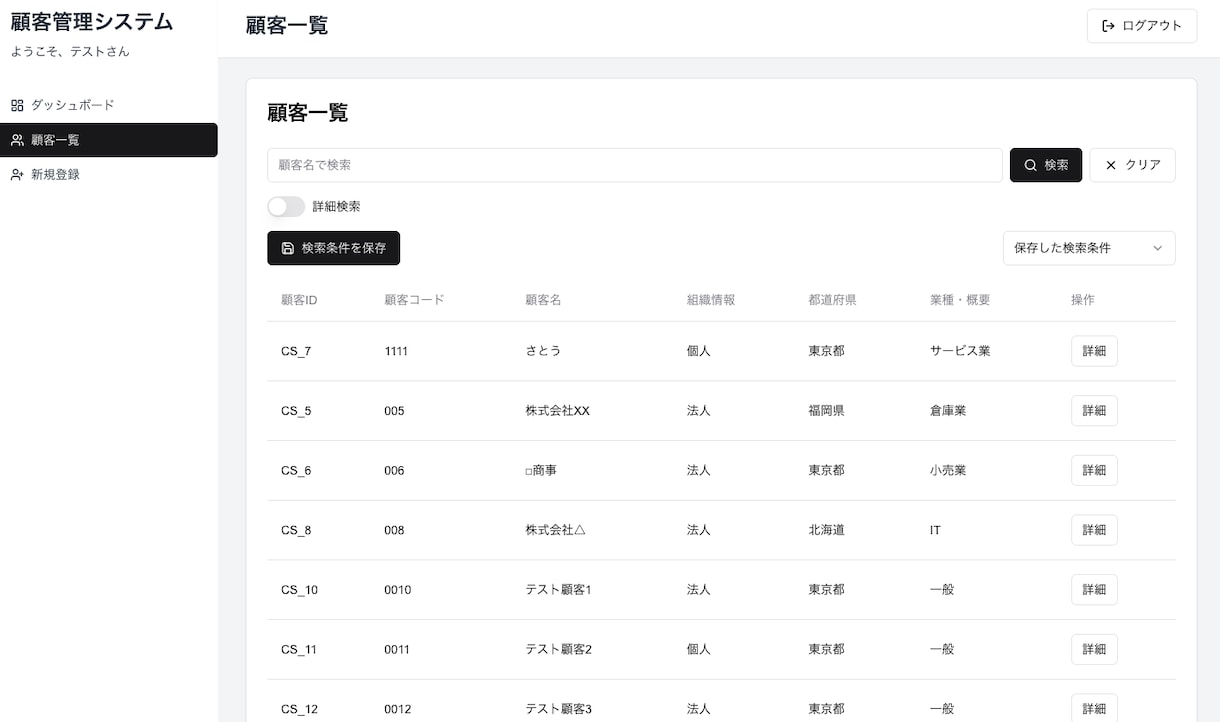Image resolution: width=1220 pixels, height=722 pixels.
Task: Click customer code 005
Action: point(394,411)
